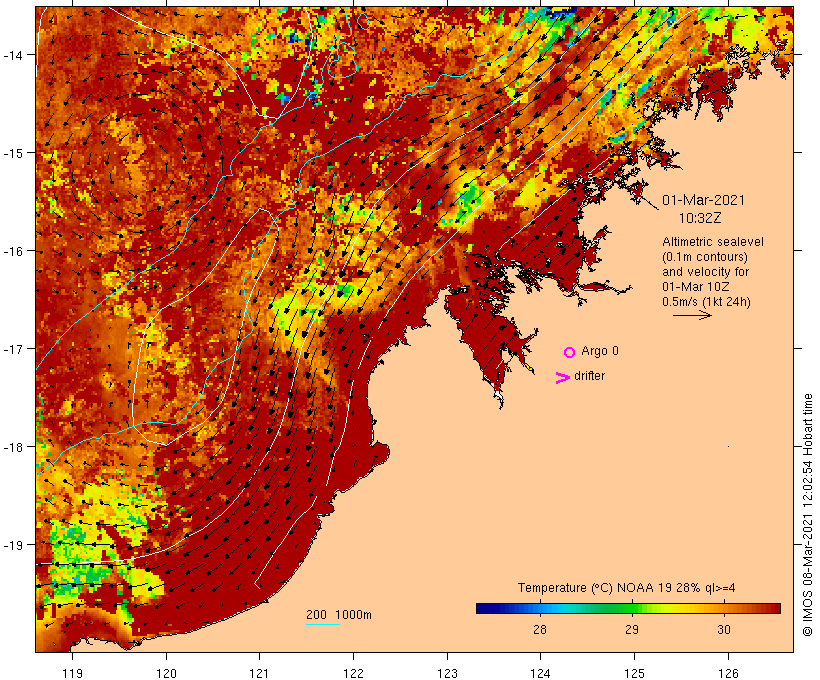Click the longitude label 120
Screen dimensions: 820x680
coord(166,673)
